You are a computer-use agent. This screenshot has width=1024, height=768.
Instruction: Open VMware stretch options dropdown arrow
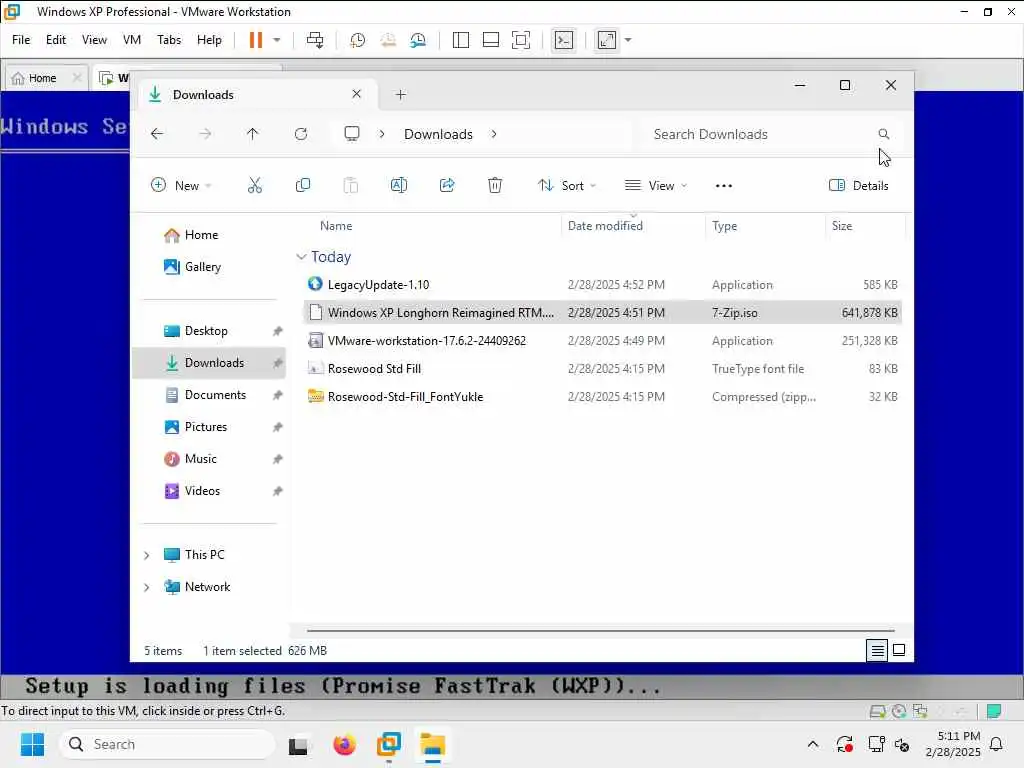pos(628,40)
